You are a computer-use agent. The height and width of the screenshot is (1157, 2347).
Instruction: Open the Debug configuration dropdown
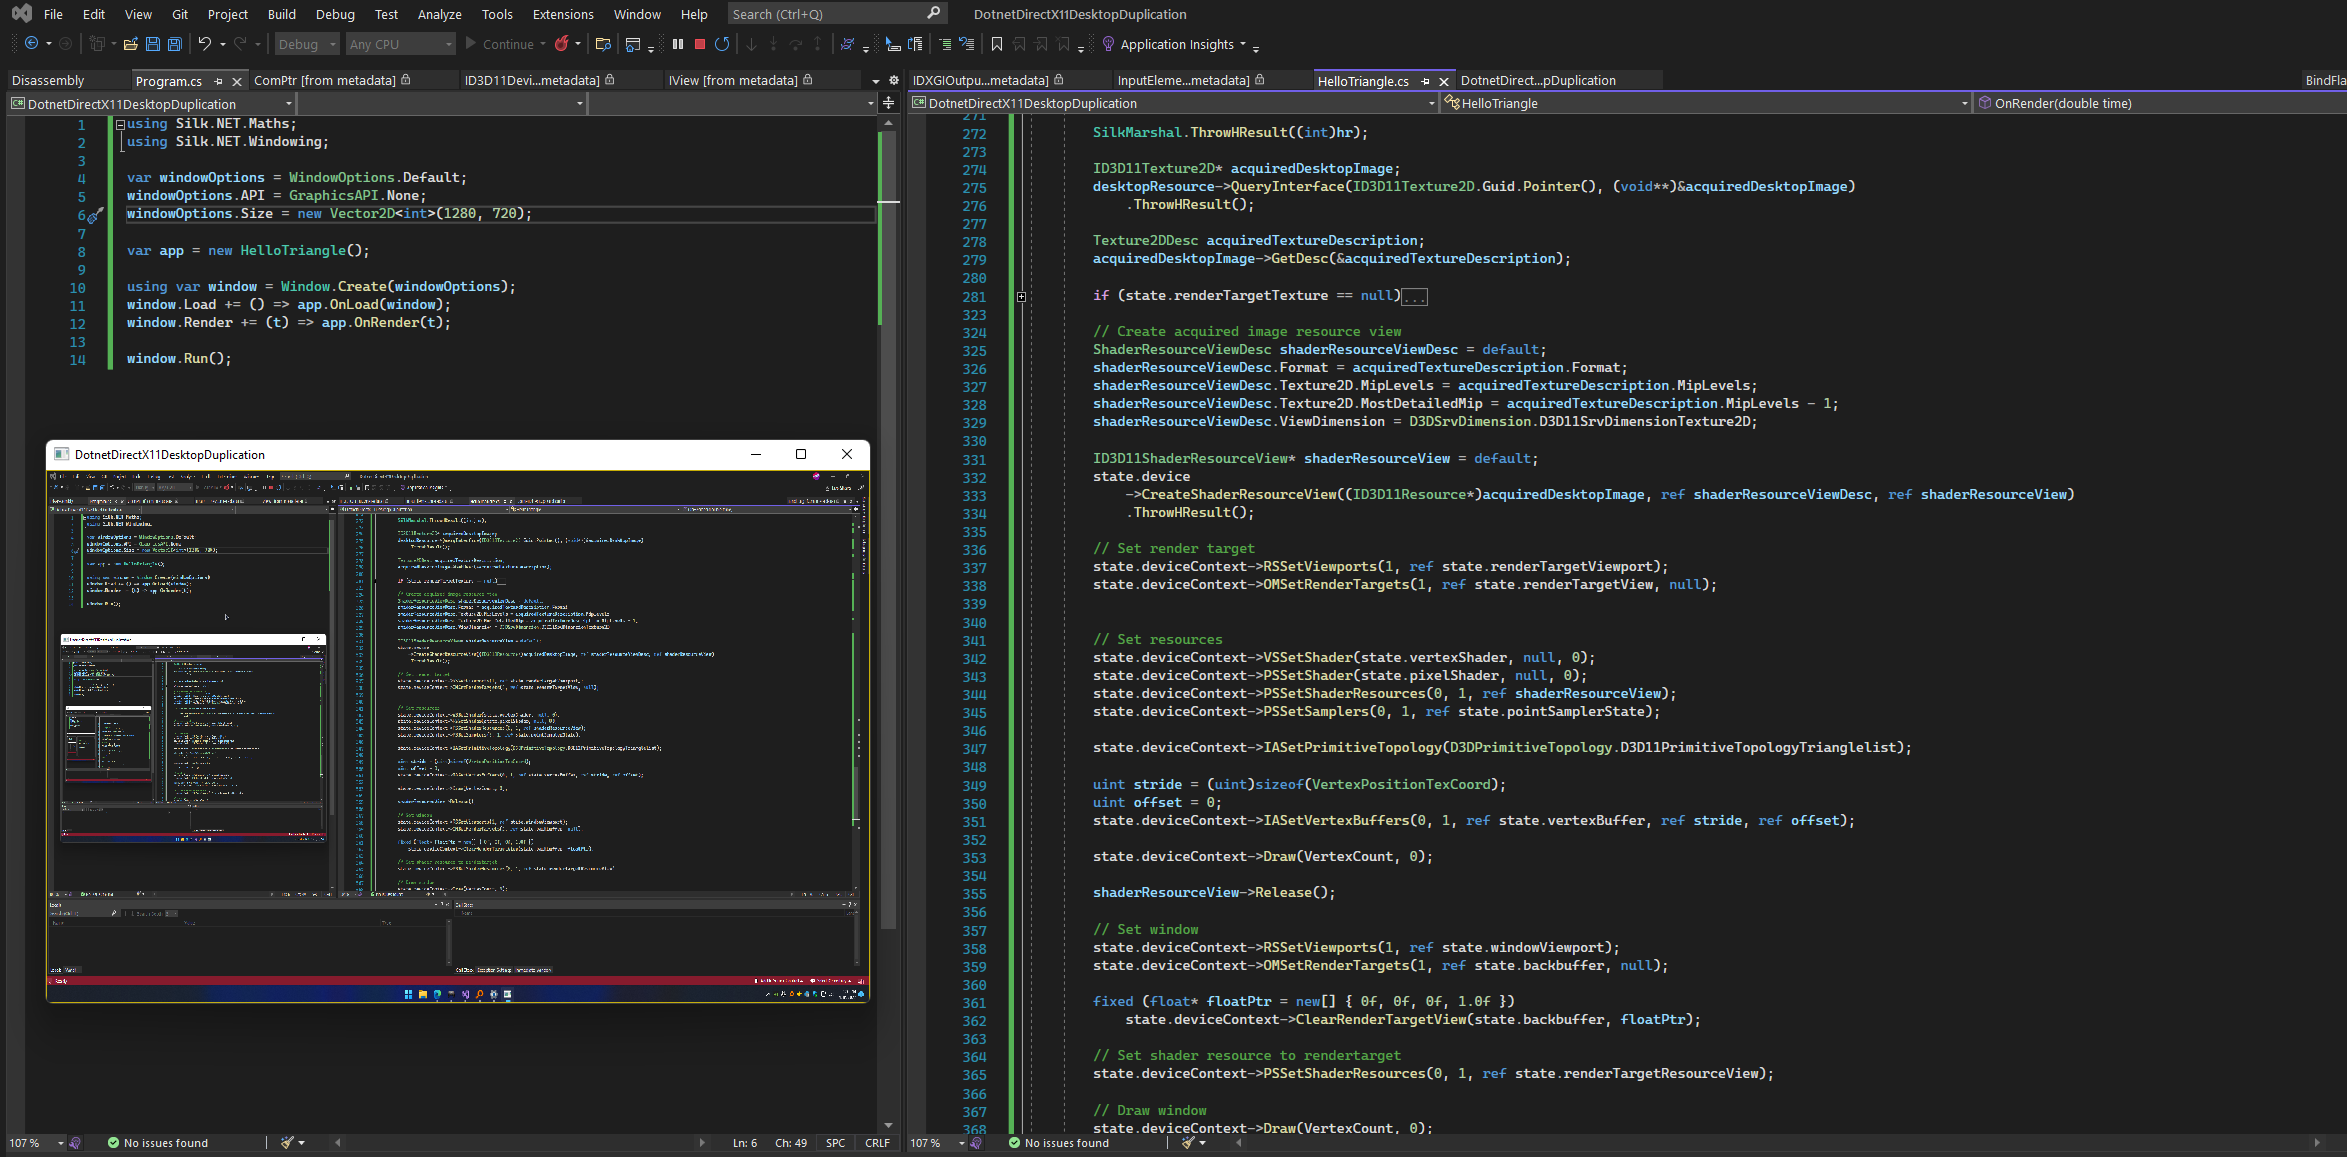coord(307,44)
